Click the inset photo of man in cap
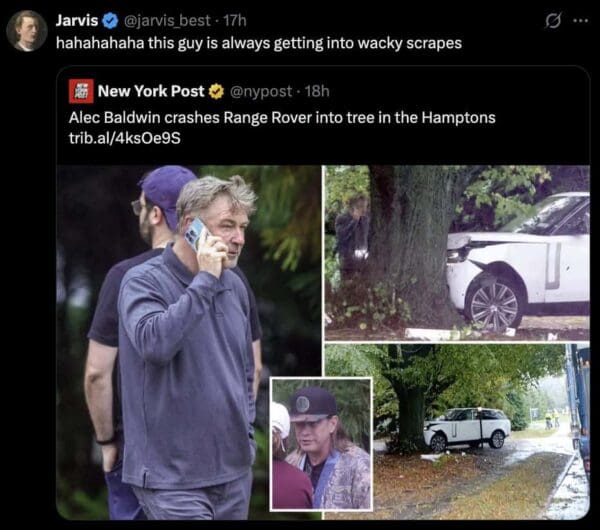 321,443
